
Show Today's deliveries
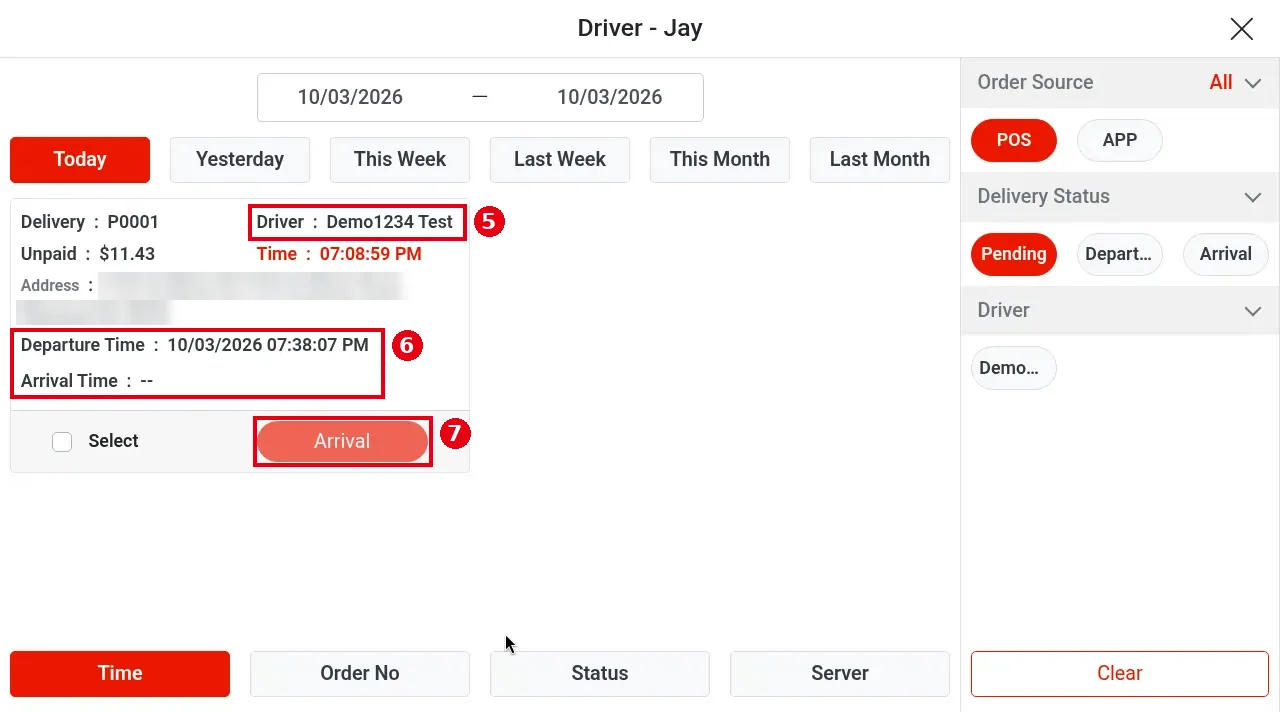pos(80,160)
